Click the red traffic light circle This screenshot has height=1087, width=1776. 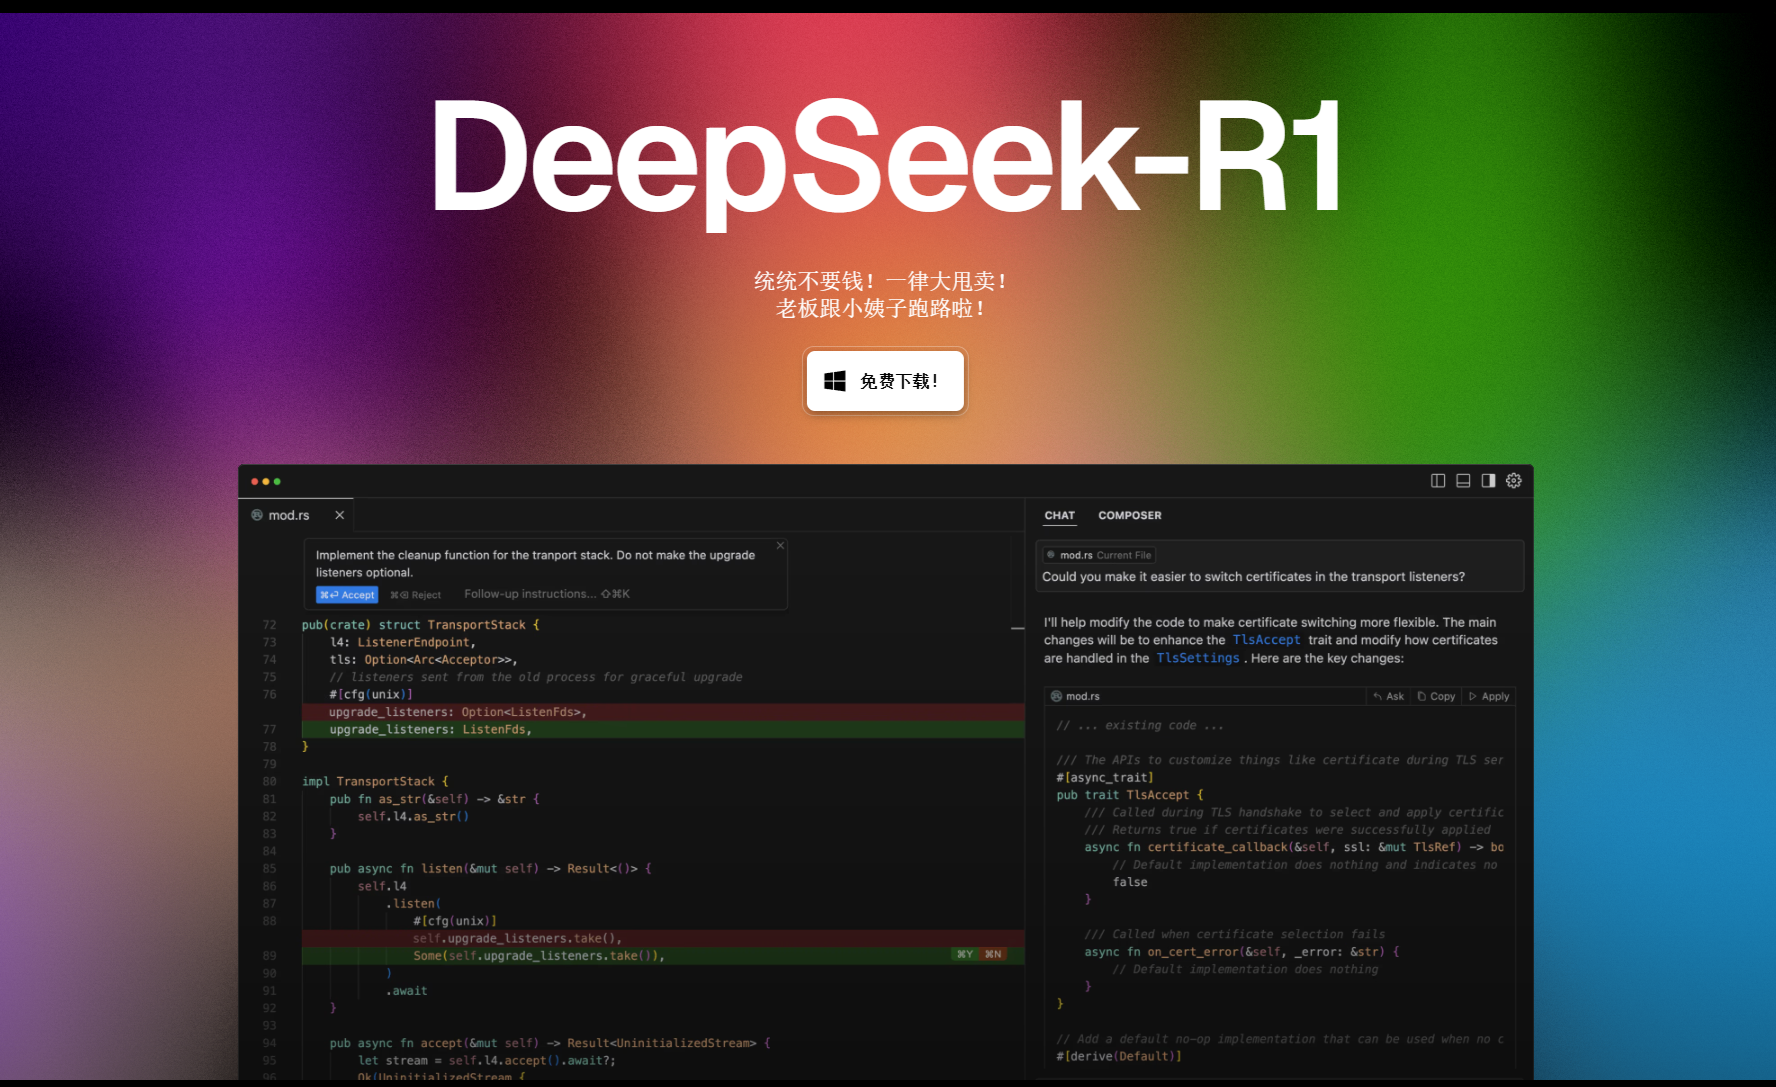[255, 480]
